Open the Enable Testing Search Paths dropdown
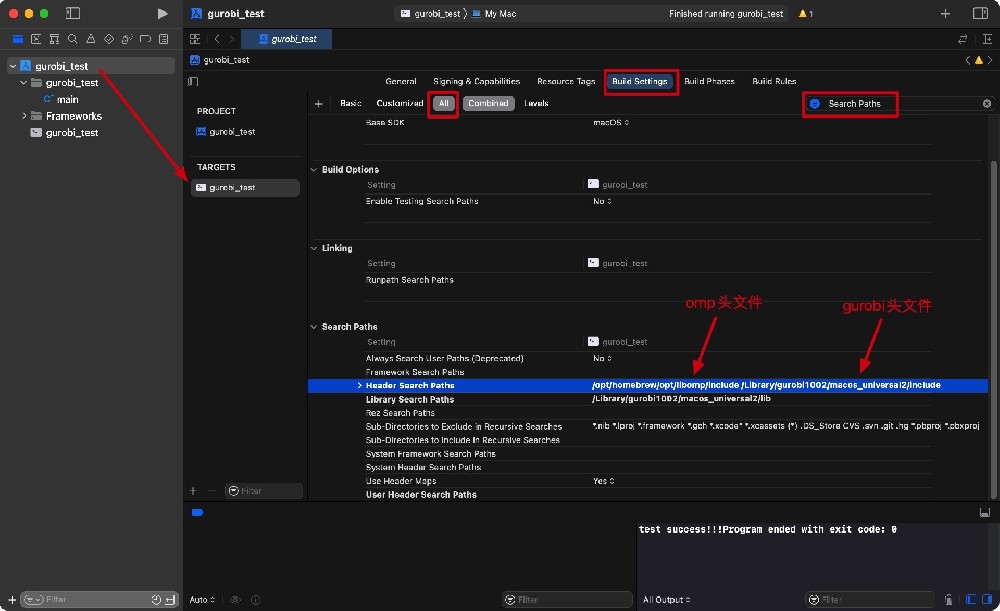Image resolution: width=1000 pixels, height=611 pixels. tap(602, 201)
